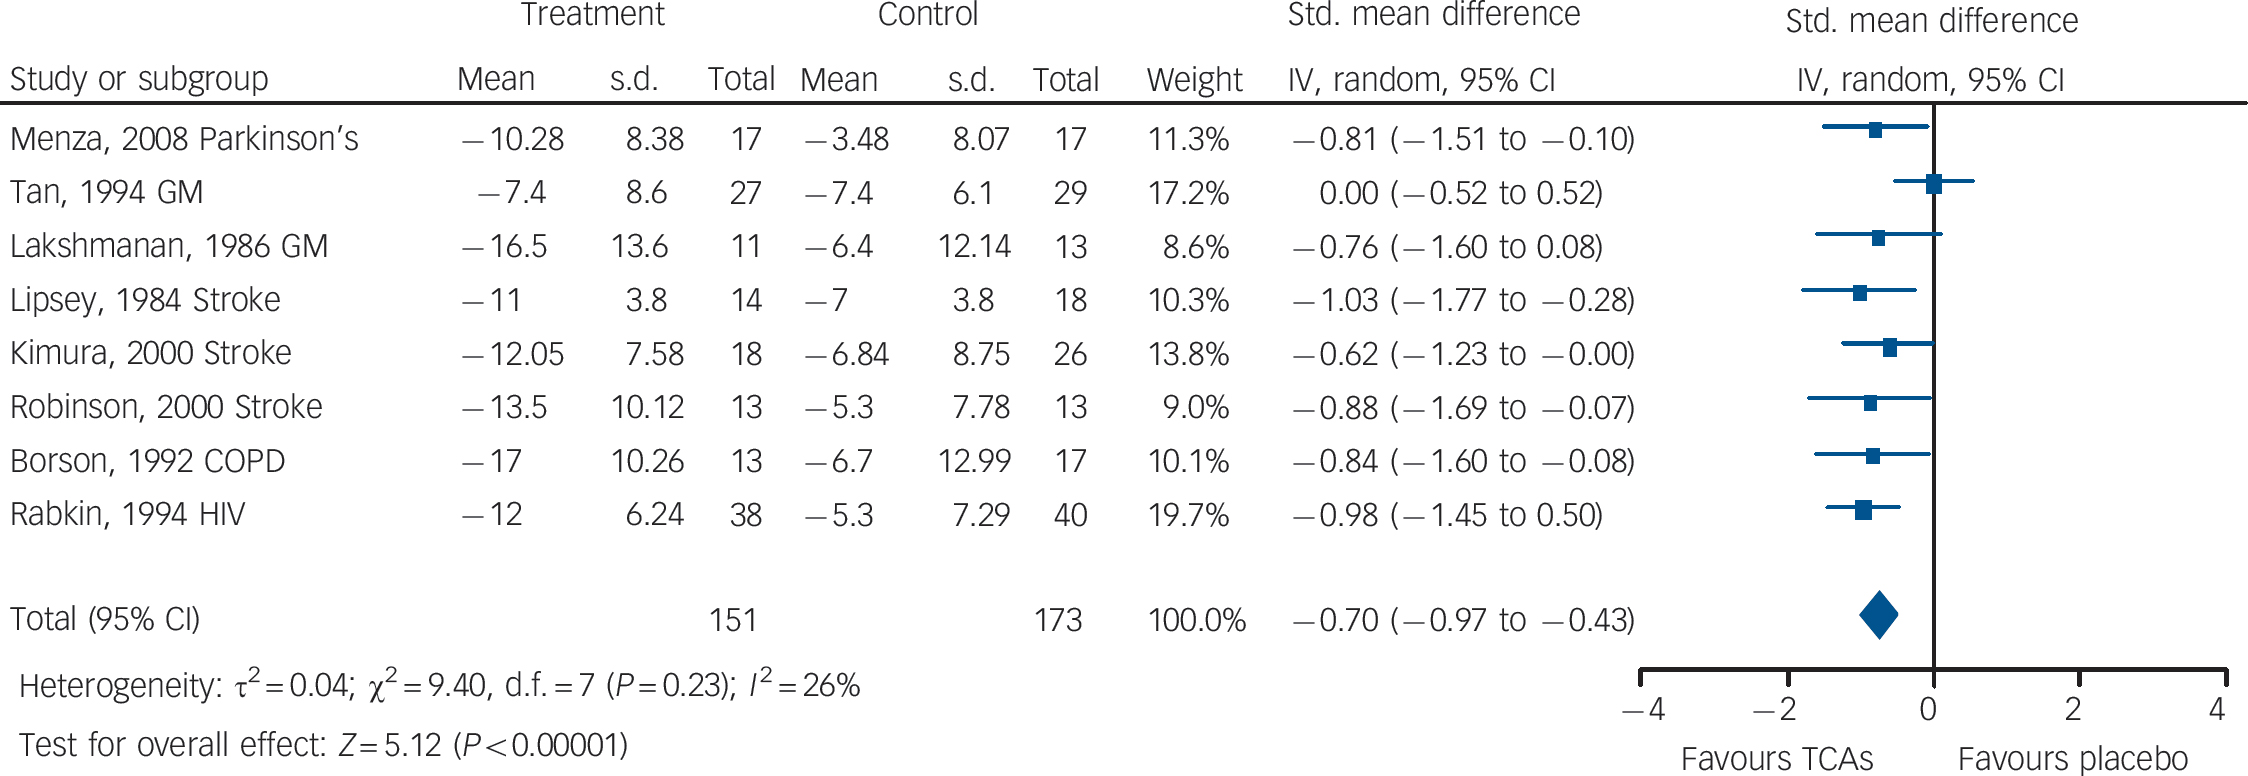2248x776 pixels.
Task: Click the Treatment group heading
Action: (592, 15)
